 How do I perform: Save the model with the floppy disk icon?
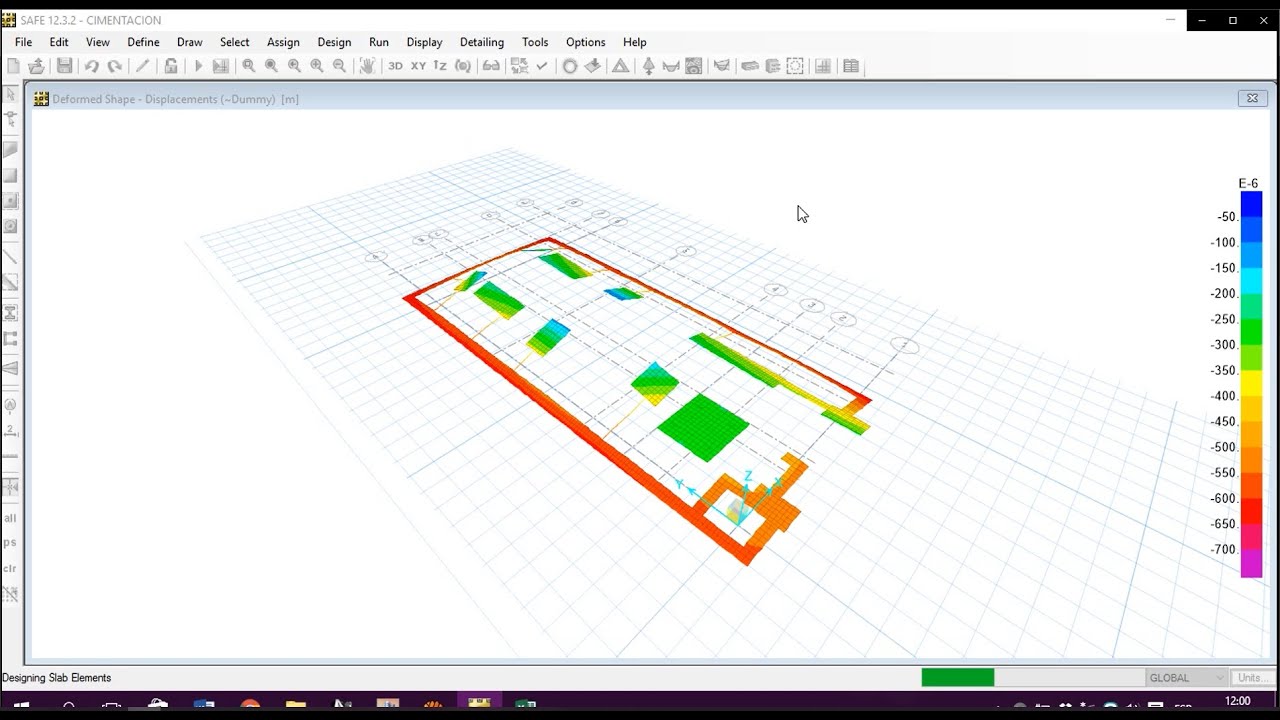64,66
